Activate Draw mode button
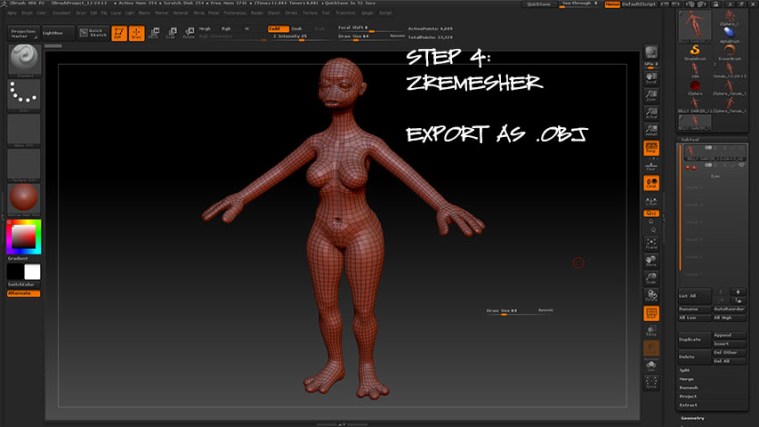This screenshot has width=759, height=427. click(x=137, y=33)
